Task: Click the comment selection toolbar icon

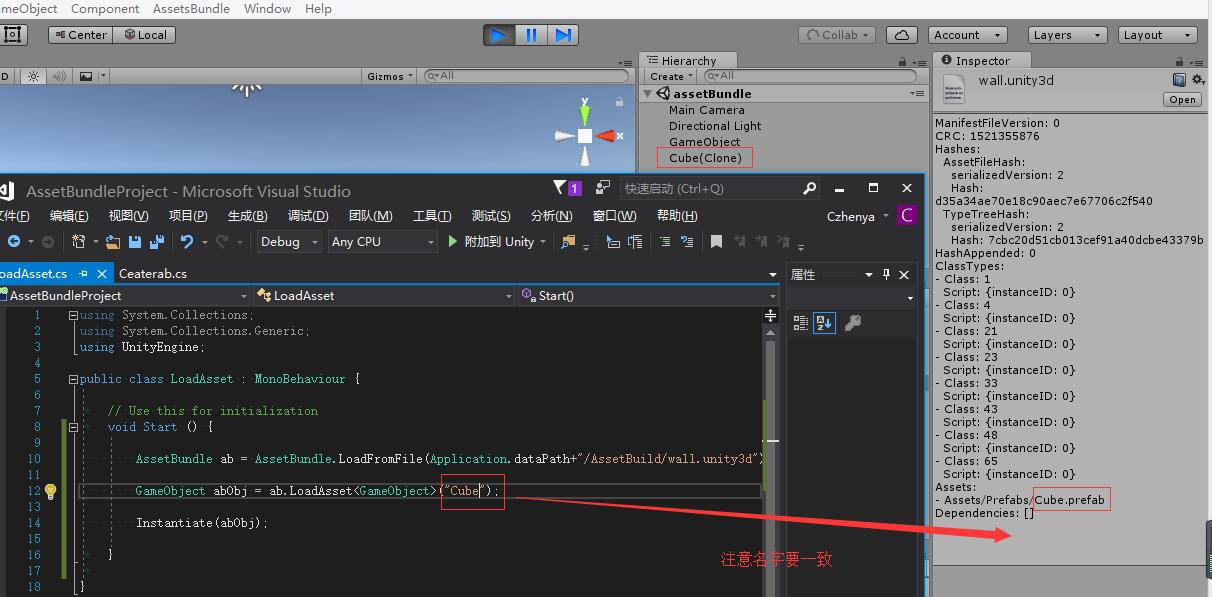Action: coord(664,241)
